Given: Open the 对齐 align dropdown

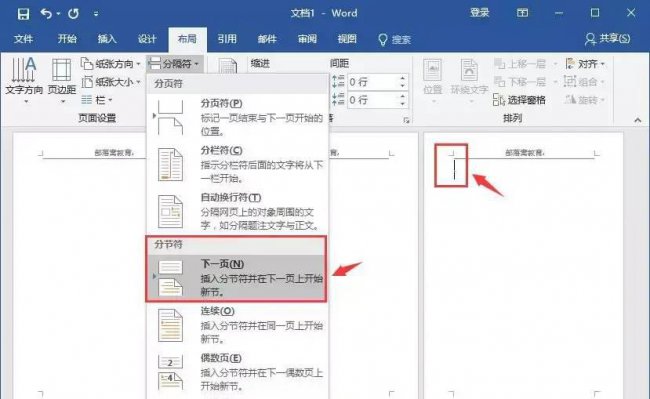Looking at the screenshot, I should pyautogui.click(x=585, y=64).
